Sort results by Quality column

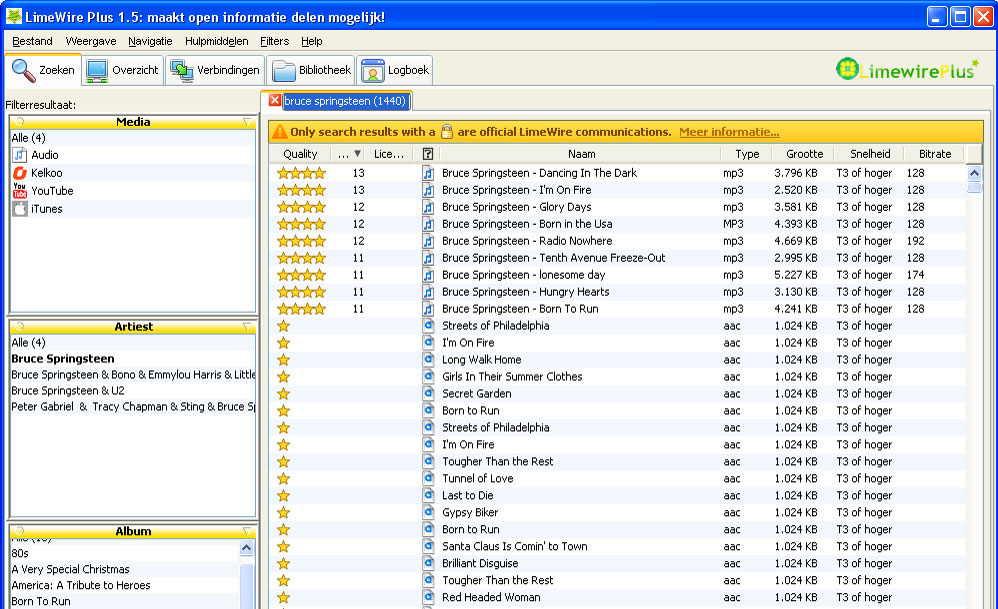[300, 154]
